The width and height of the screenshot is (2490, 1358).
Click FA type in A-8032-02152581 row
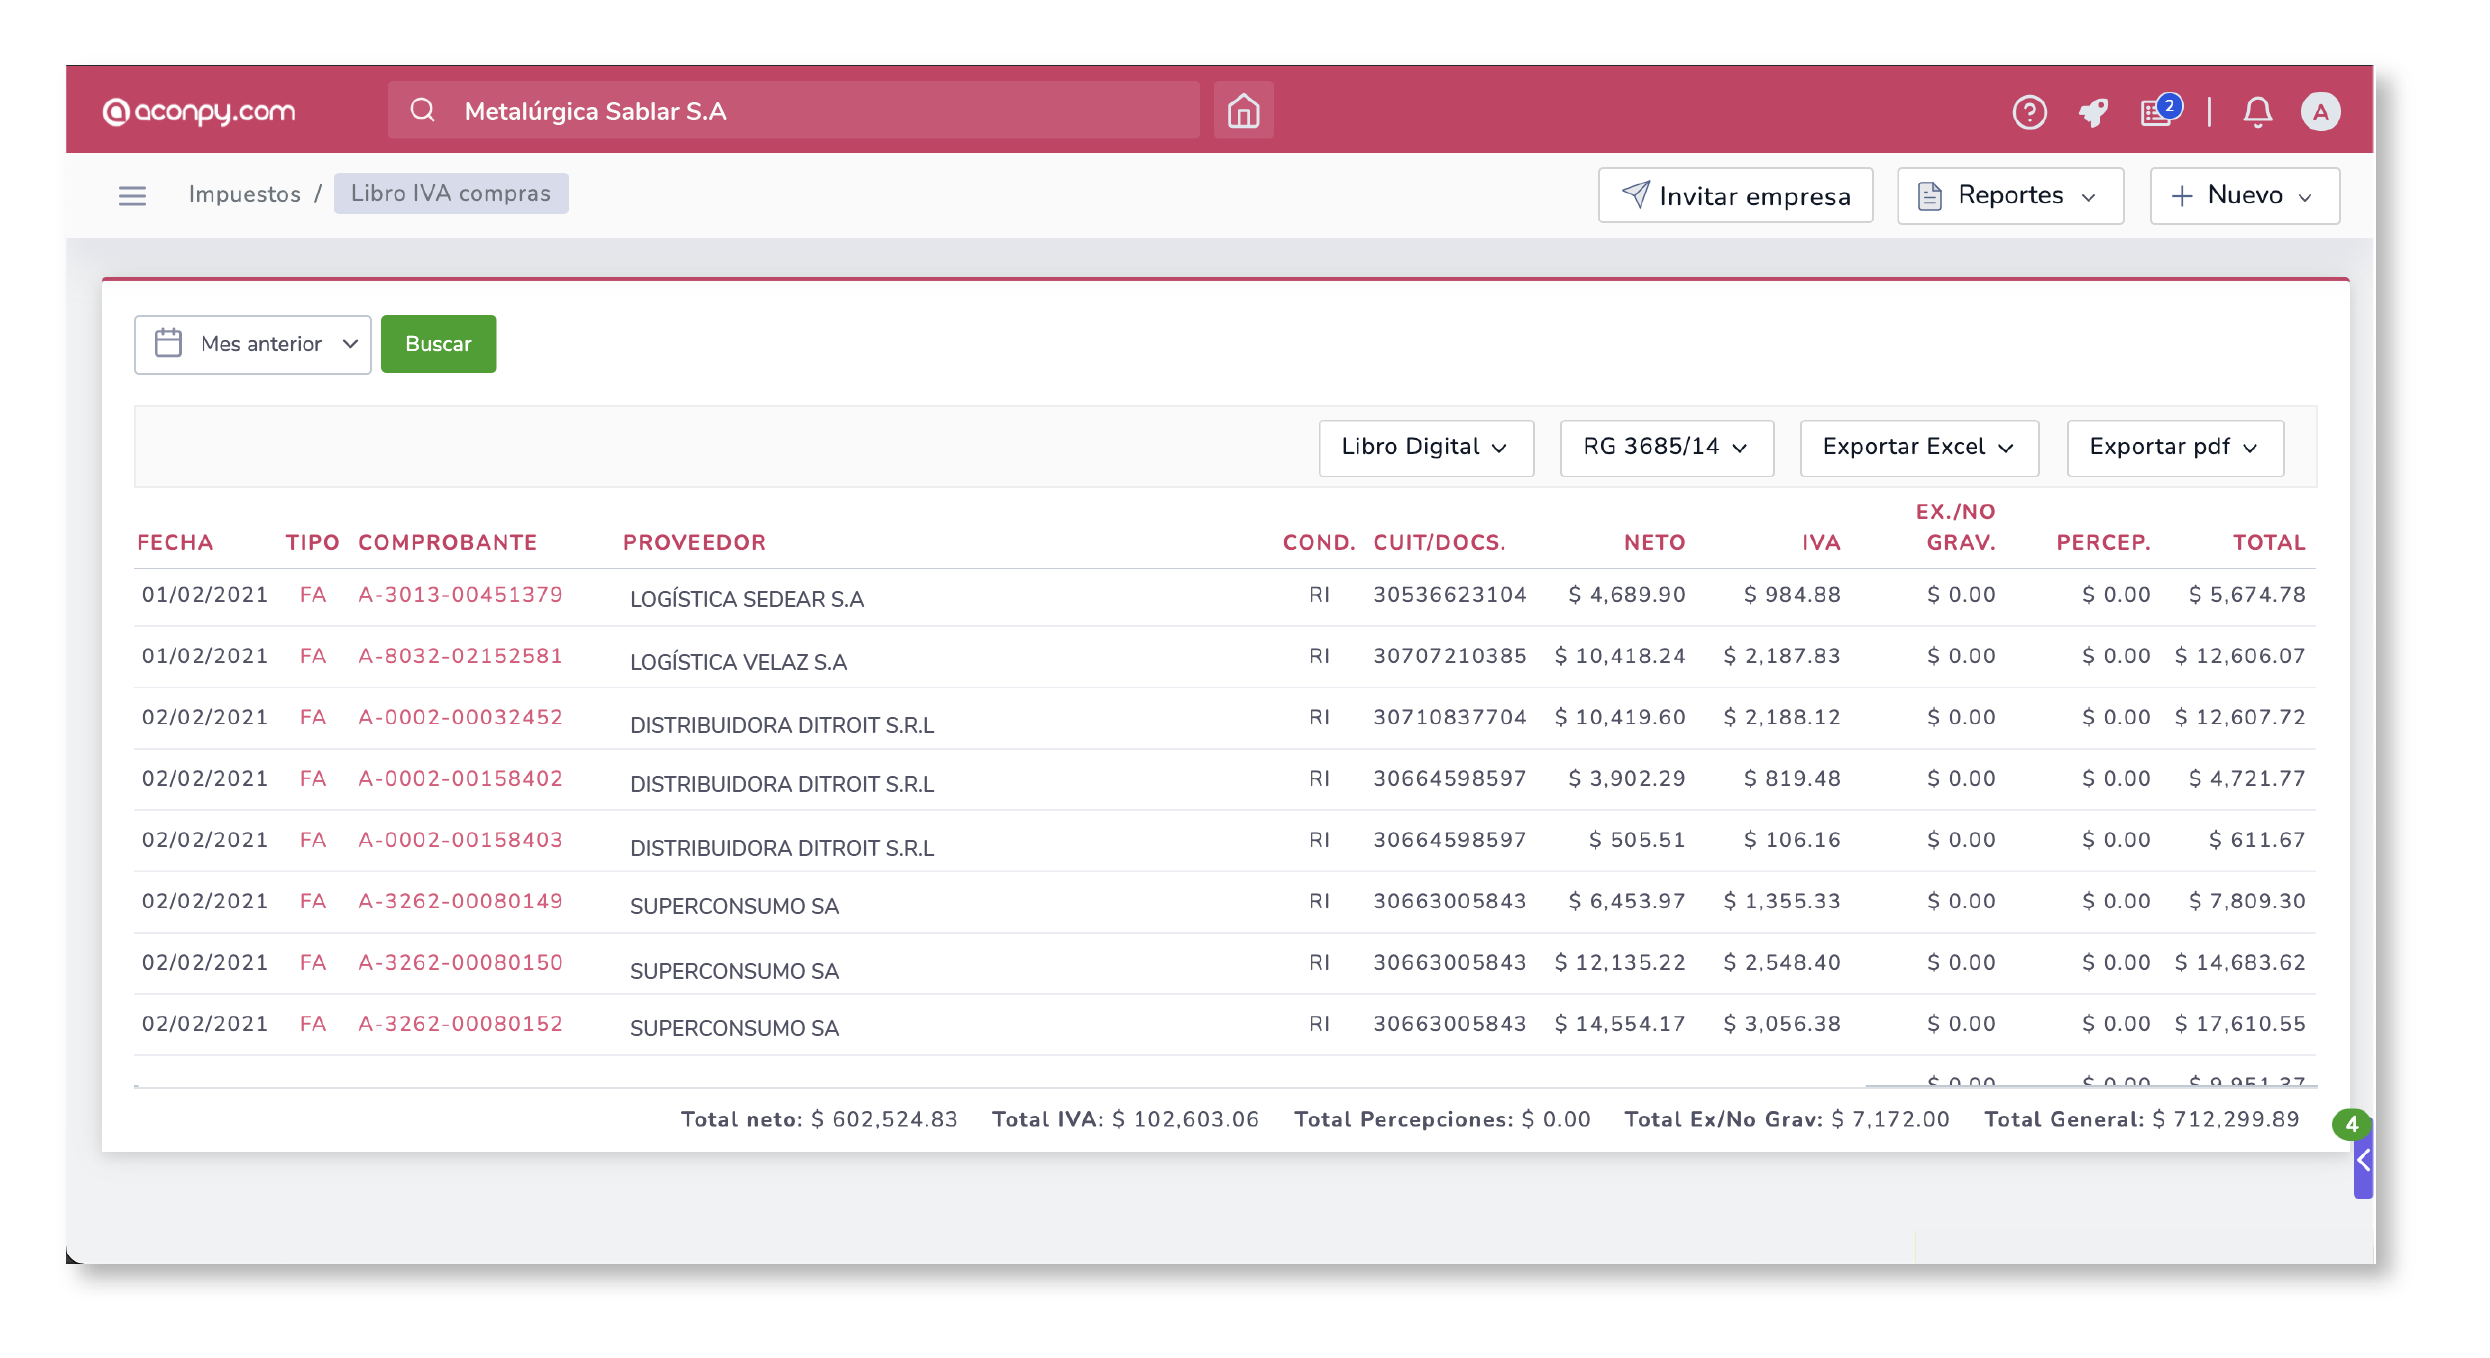pyautogui.click(x=313, y=656)
